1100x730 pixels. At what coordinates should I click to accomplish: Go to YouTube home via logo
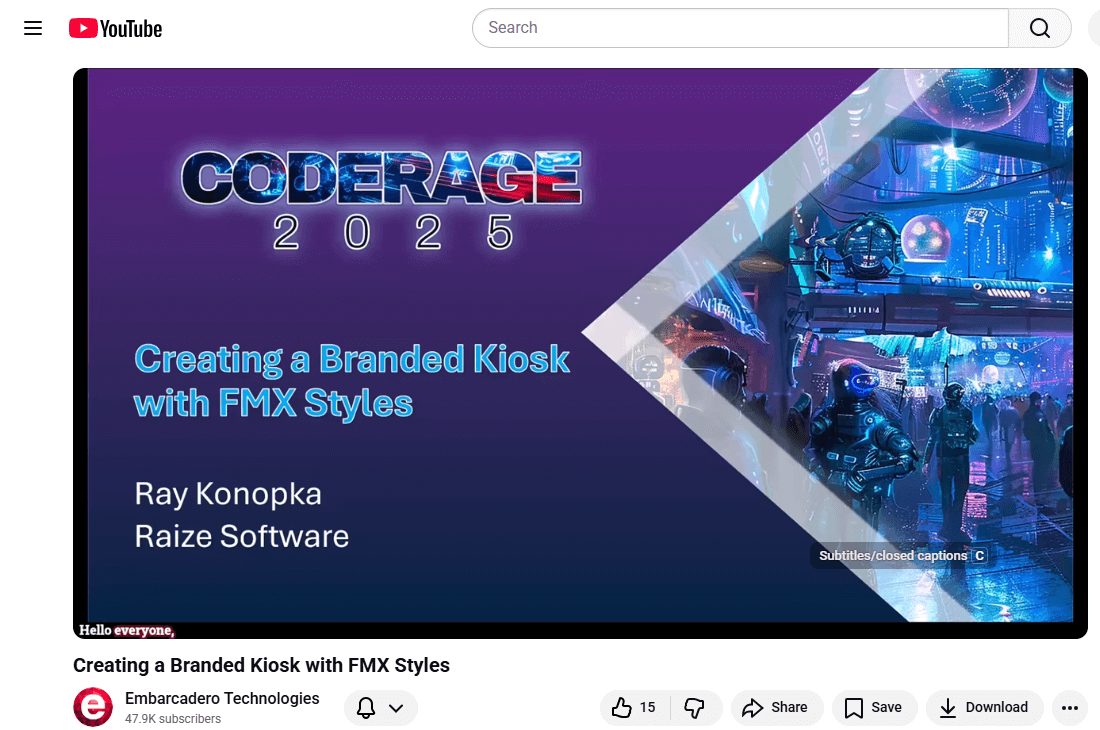(x=115, y=28)
